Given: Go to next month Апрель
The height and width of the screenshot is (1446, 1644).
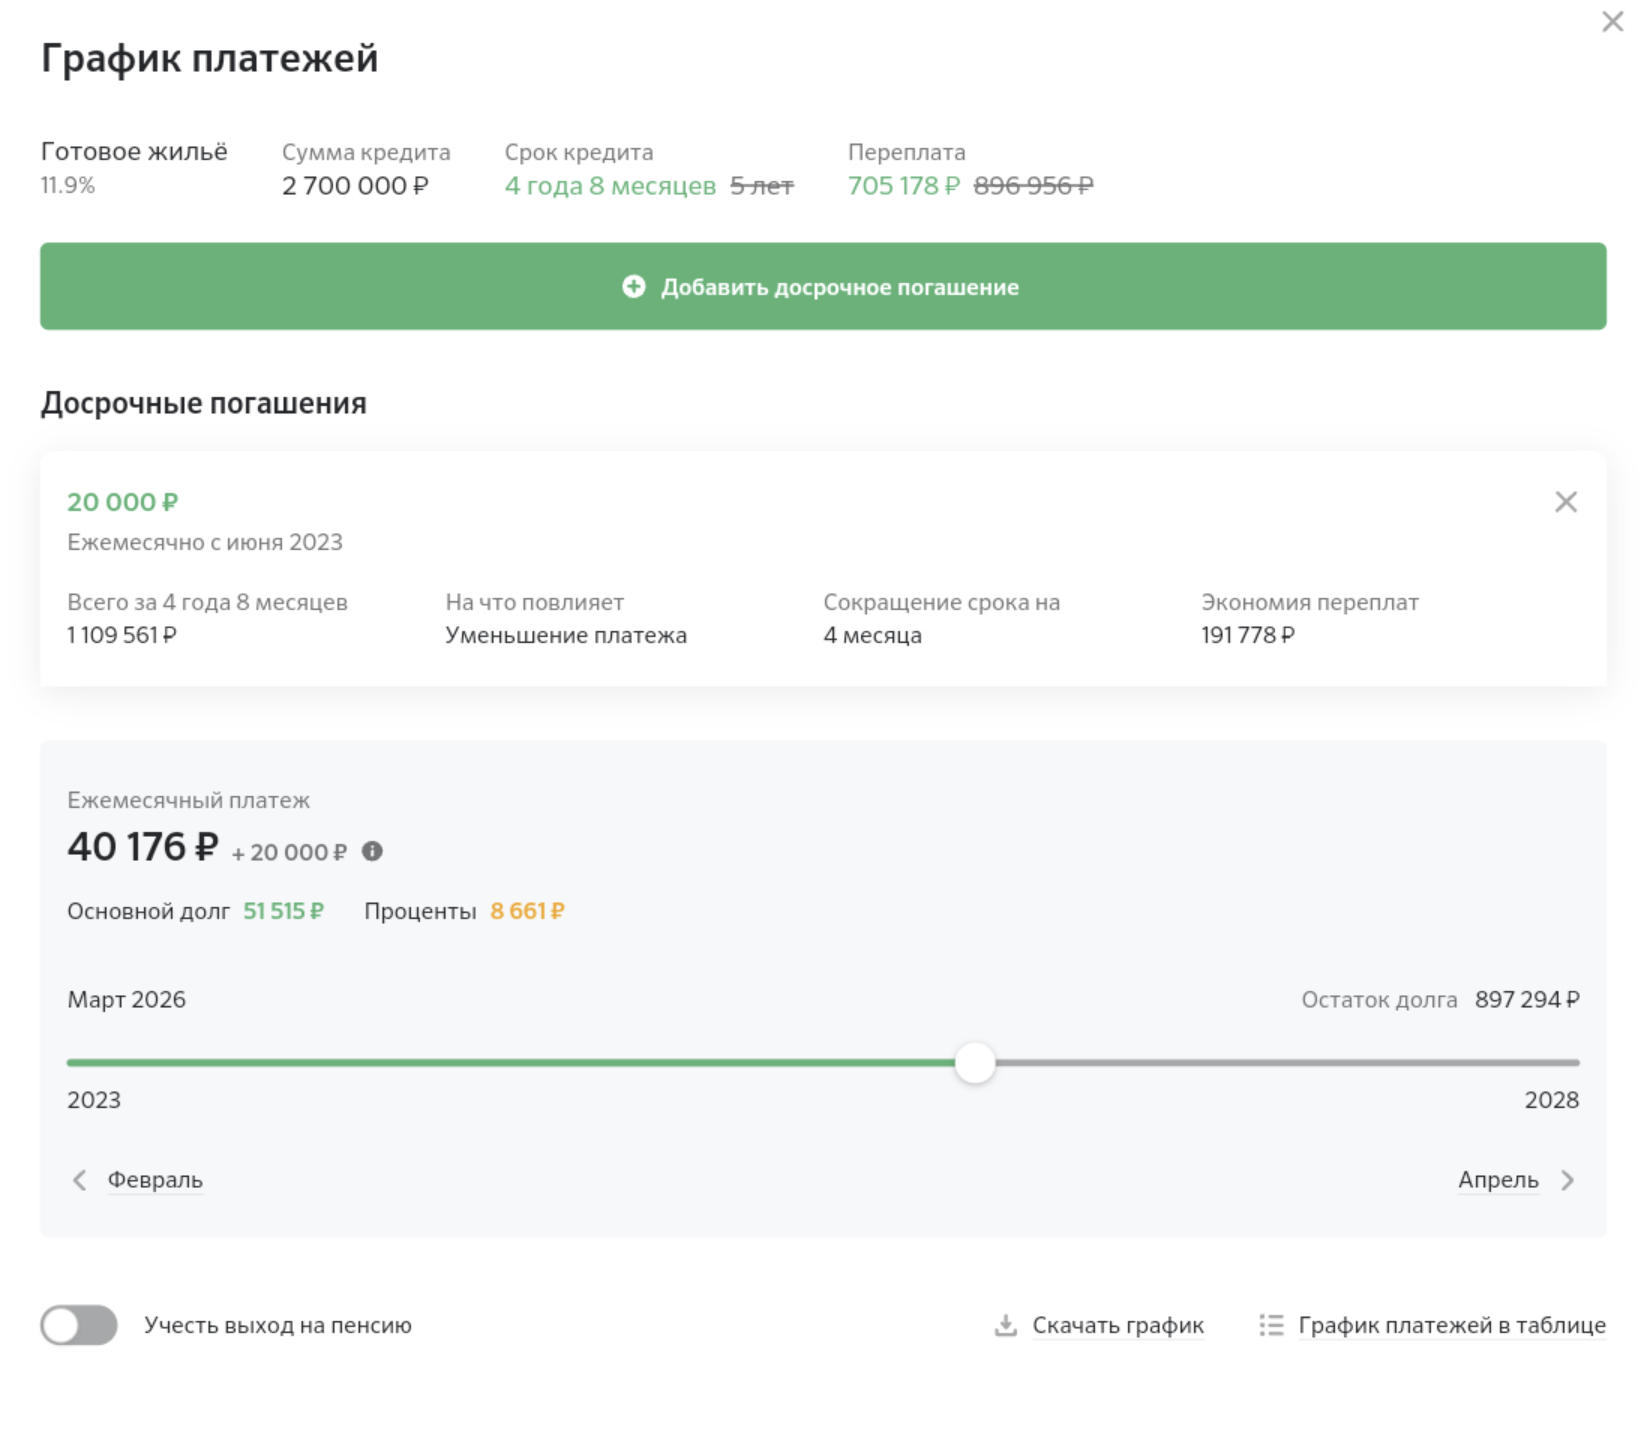Looking at the screenshot, I should [x=1497, y=1180].
